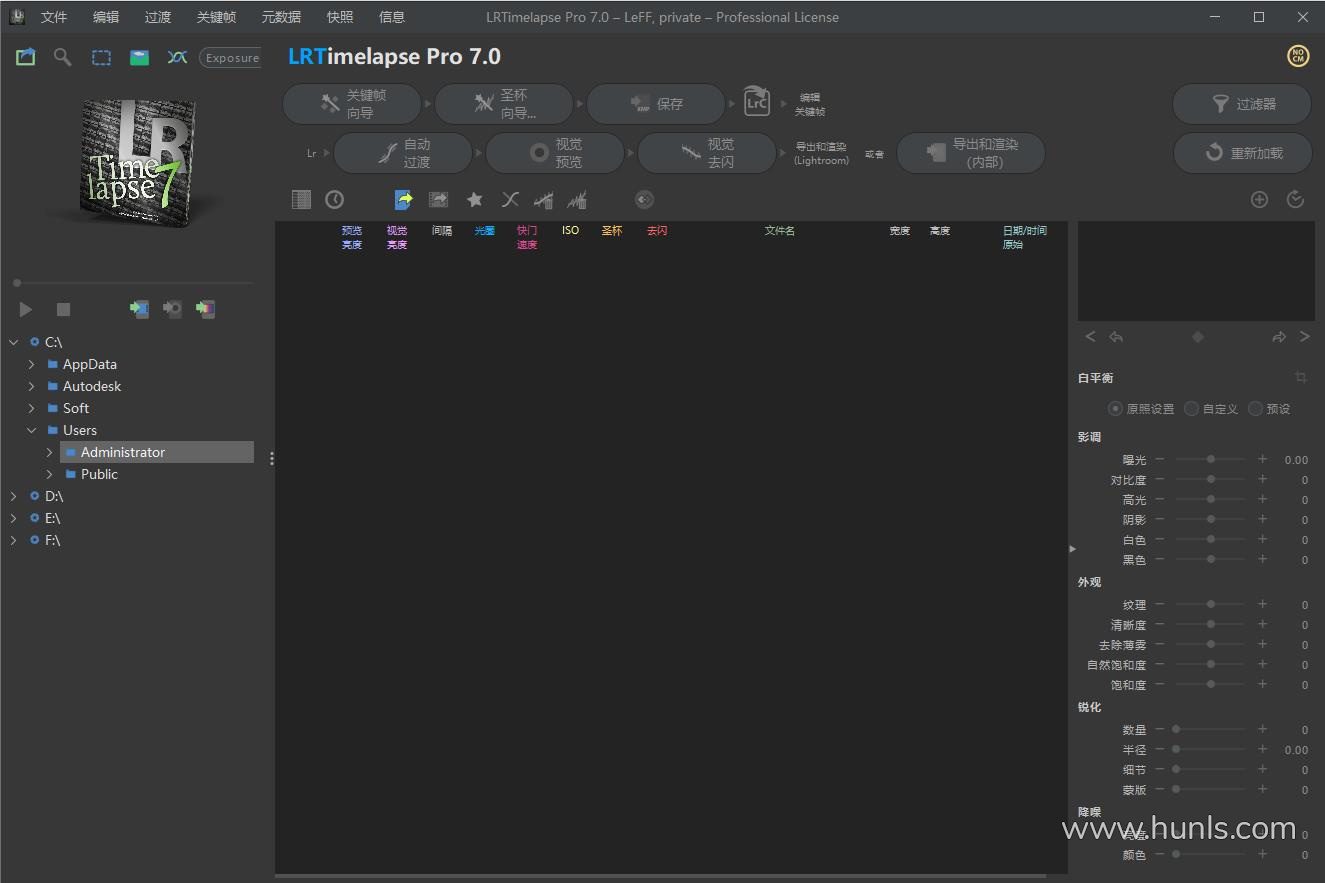The height and width of the screenshot is (883, 1325).
Task: Select the 原照设置 white balance radio
Action: [1115, 408]
